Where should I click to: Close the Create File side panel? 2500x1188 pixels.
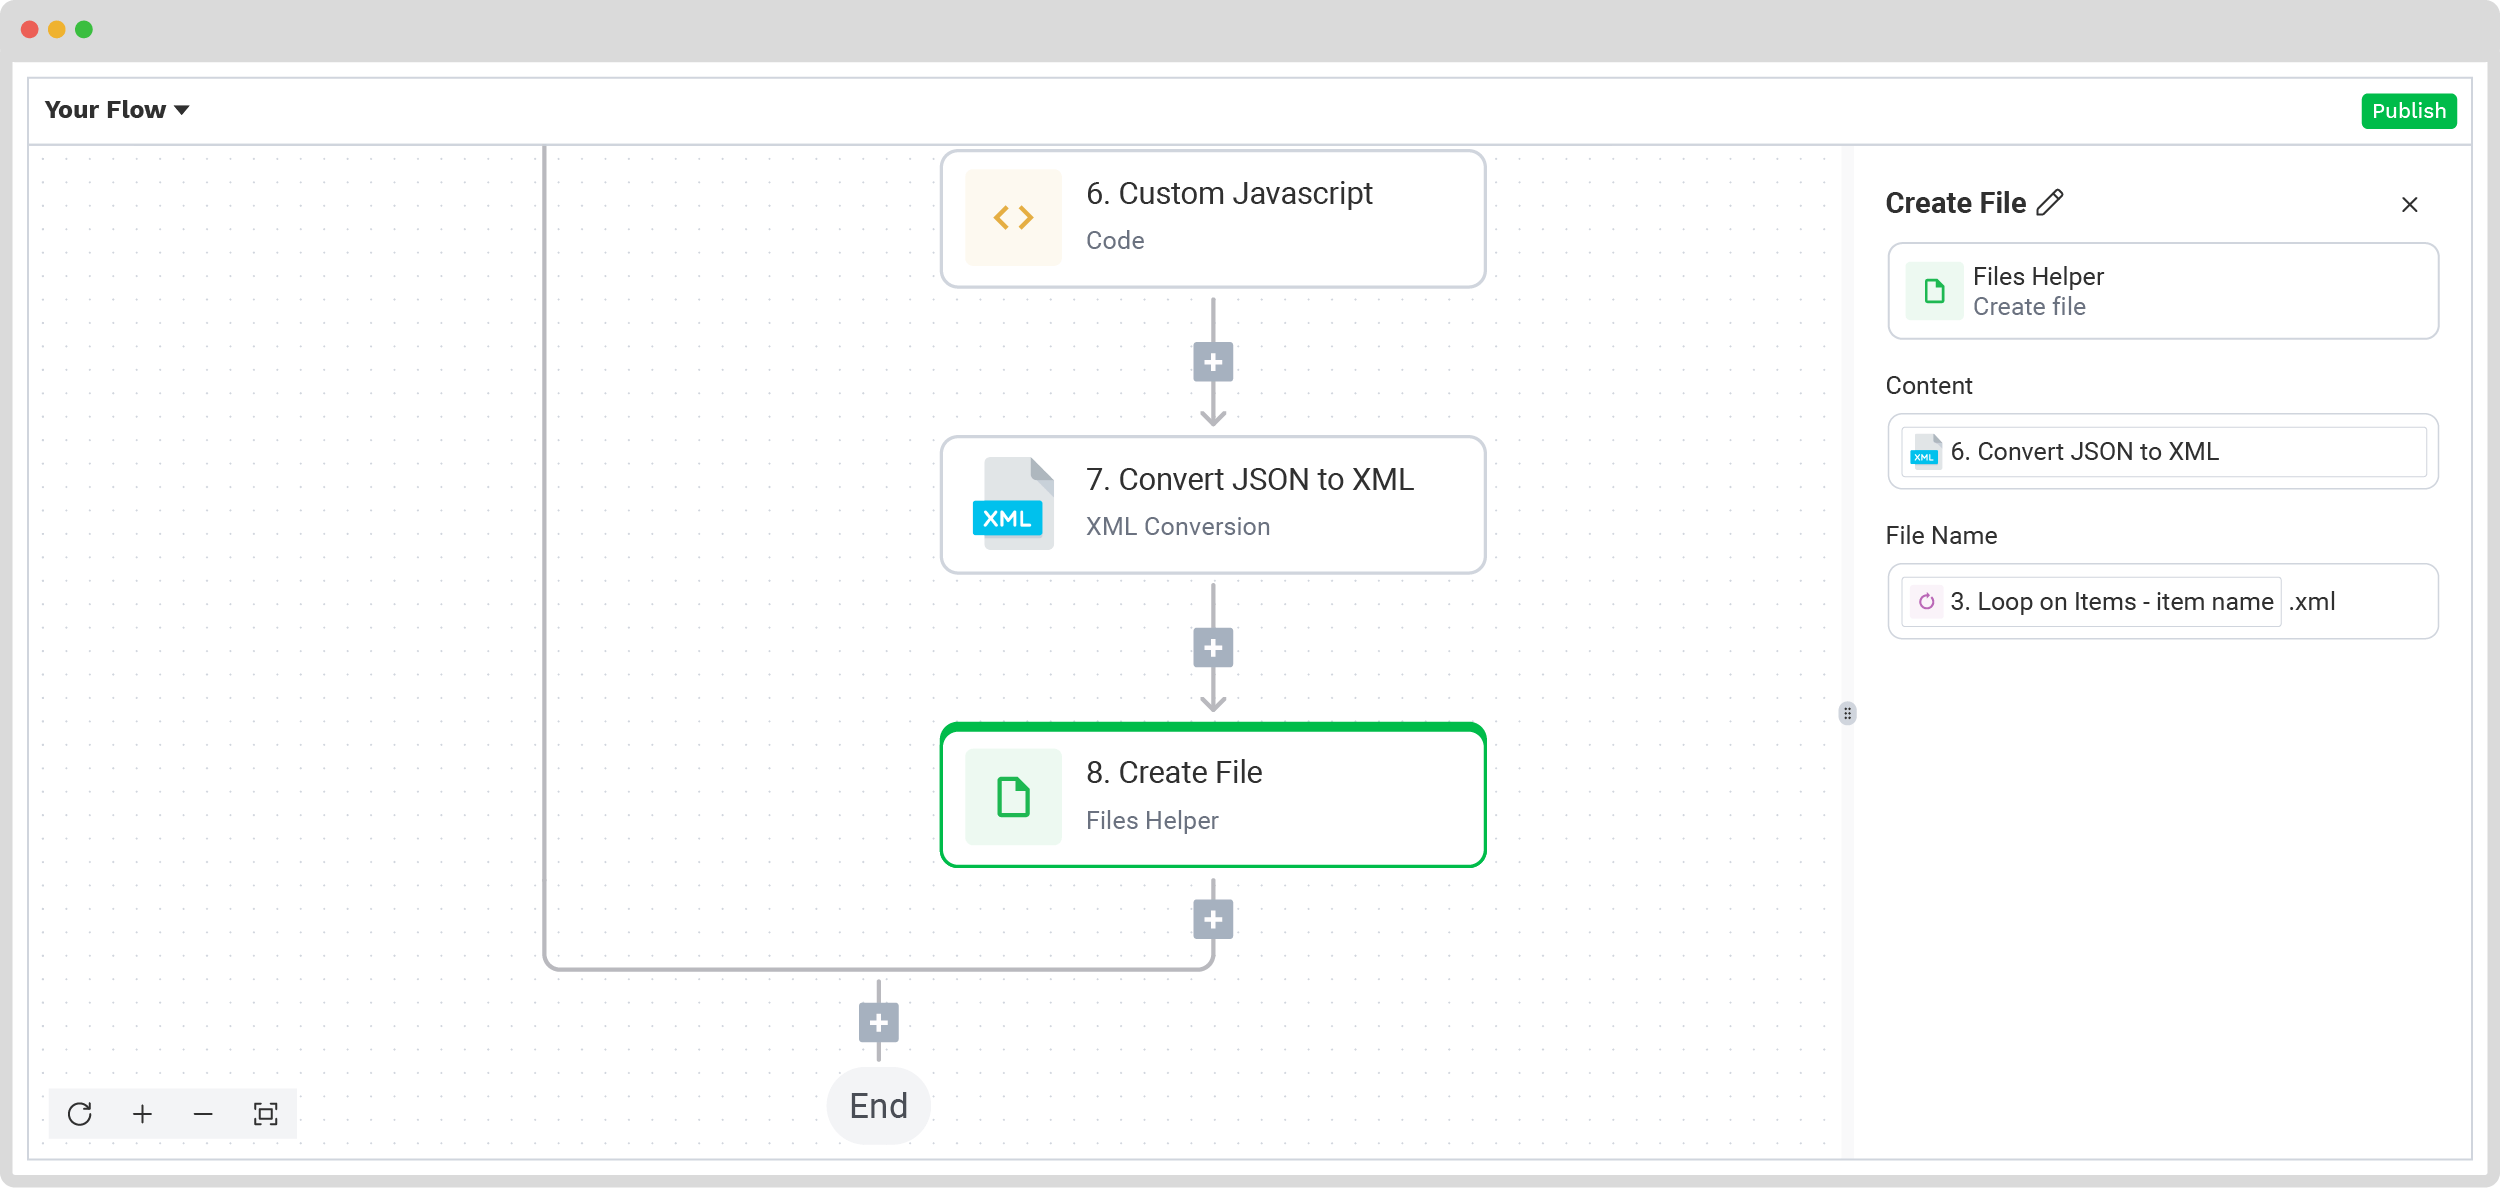click(2409, 205)
